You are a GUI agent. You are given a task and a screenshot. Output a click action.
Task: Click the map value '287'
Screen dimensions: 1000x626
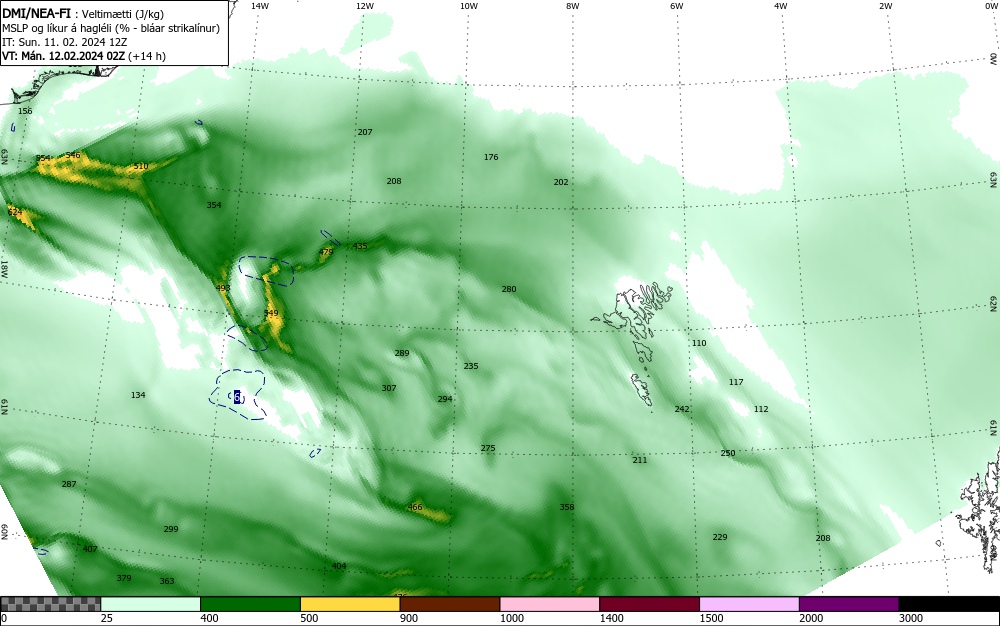click(69, 484)
